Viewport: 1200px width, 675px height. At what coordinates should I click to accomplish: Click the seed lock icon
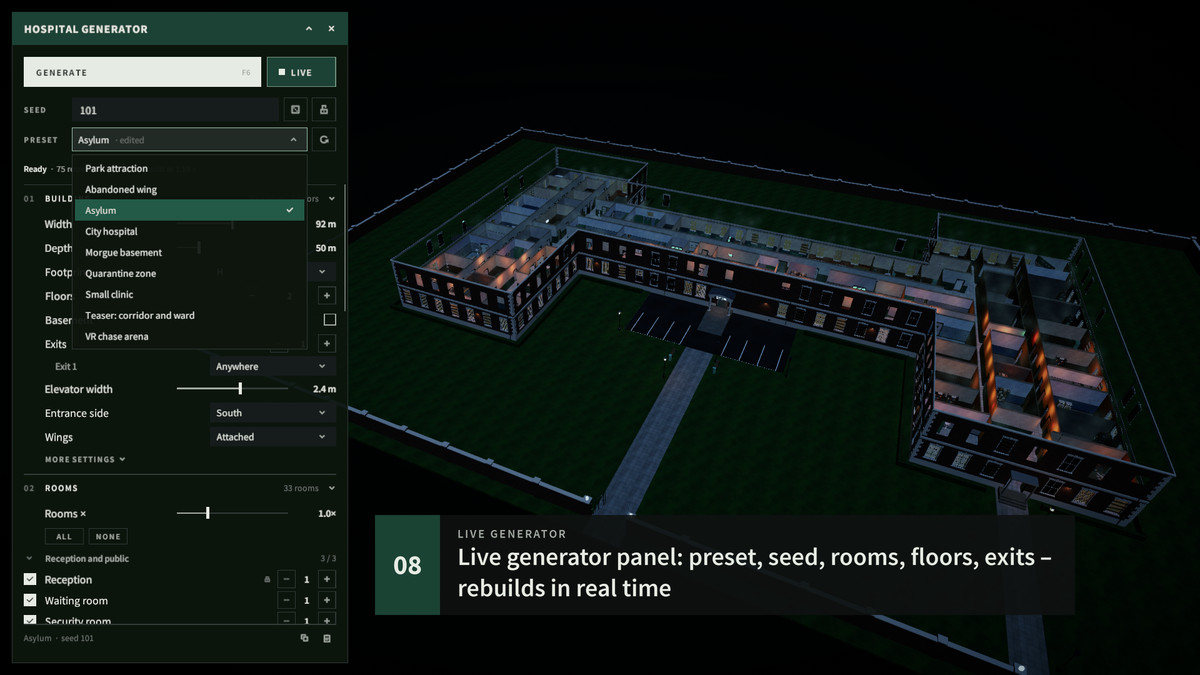pos(323,110)
